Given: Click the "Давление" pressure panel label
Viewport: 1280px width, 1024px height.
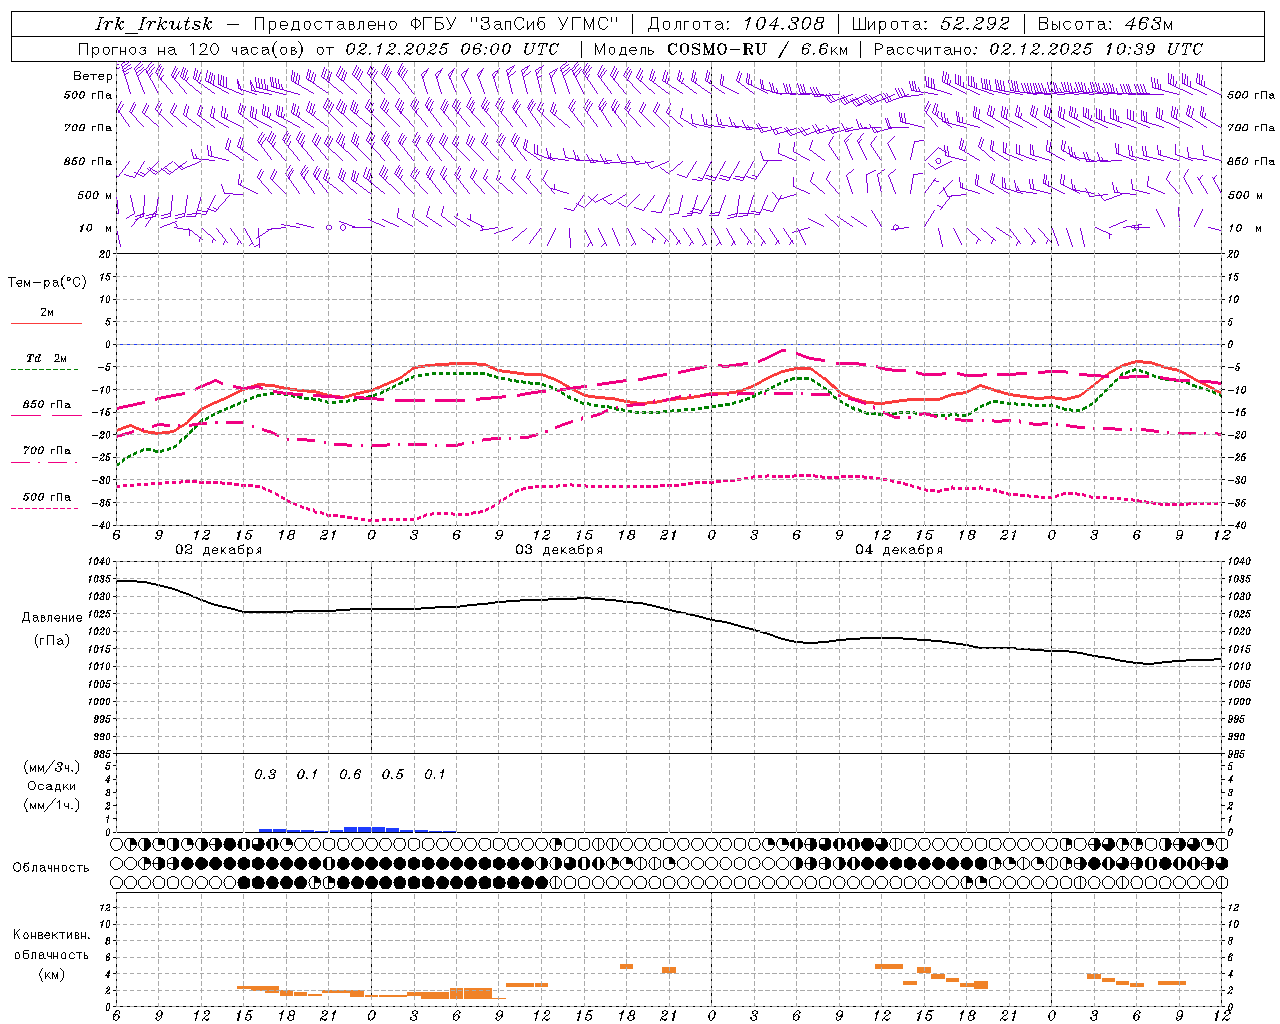Looking at the screenshot, I should [52, 618].
